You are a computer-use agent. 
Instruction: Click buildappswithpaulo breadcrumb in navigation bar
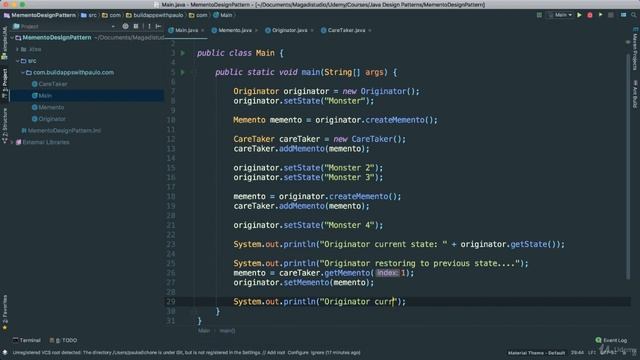(155, 15)
